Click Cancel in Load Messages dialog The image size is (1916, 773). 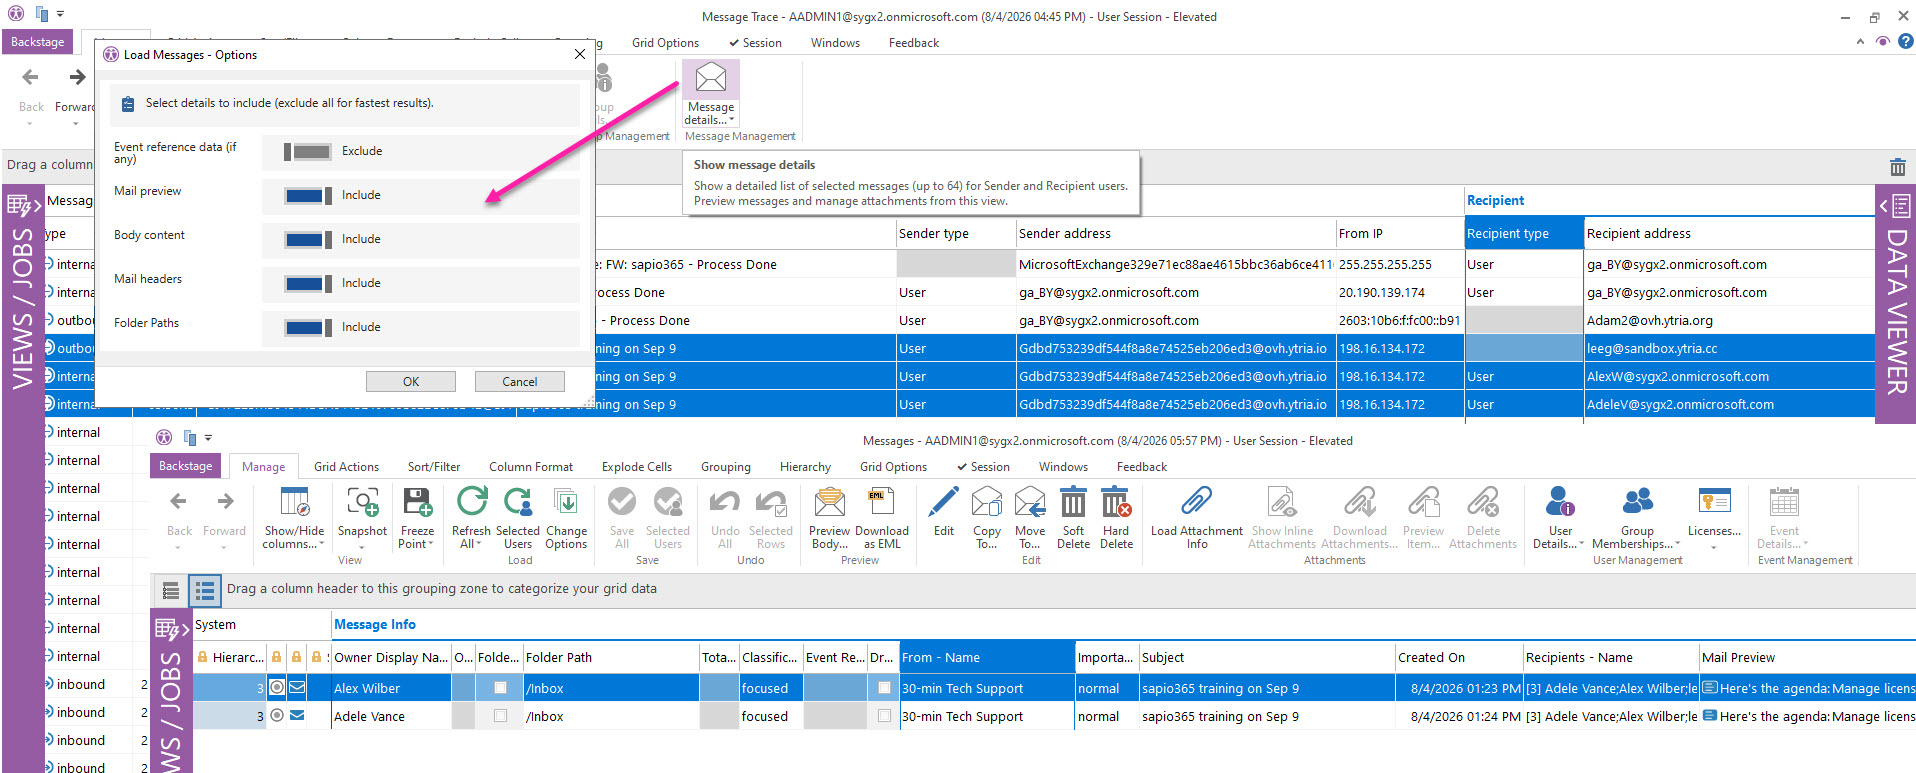[520, 382]
